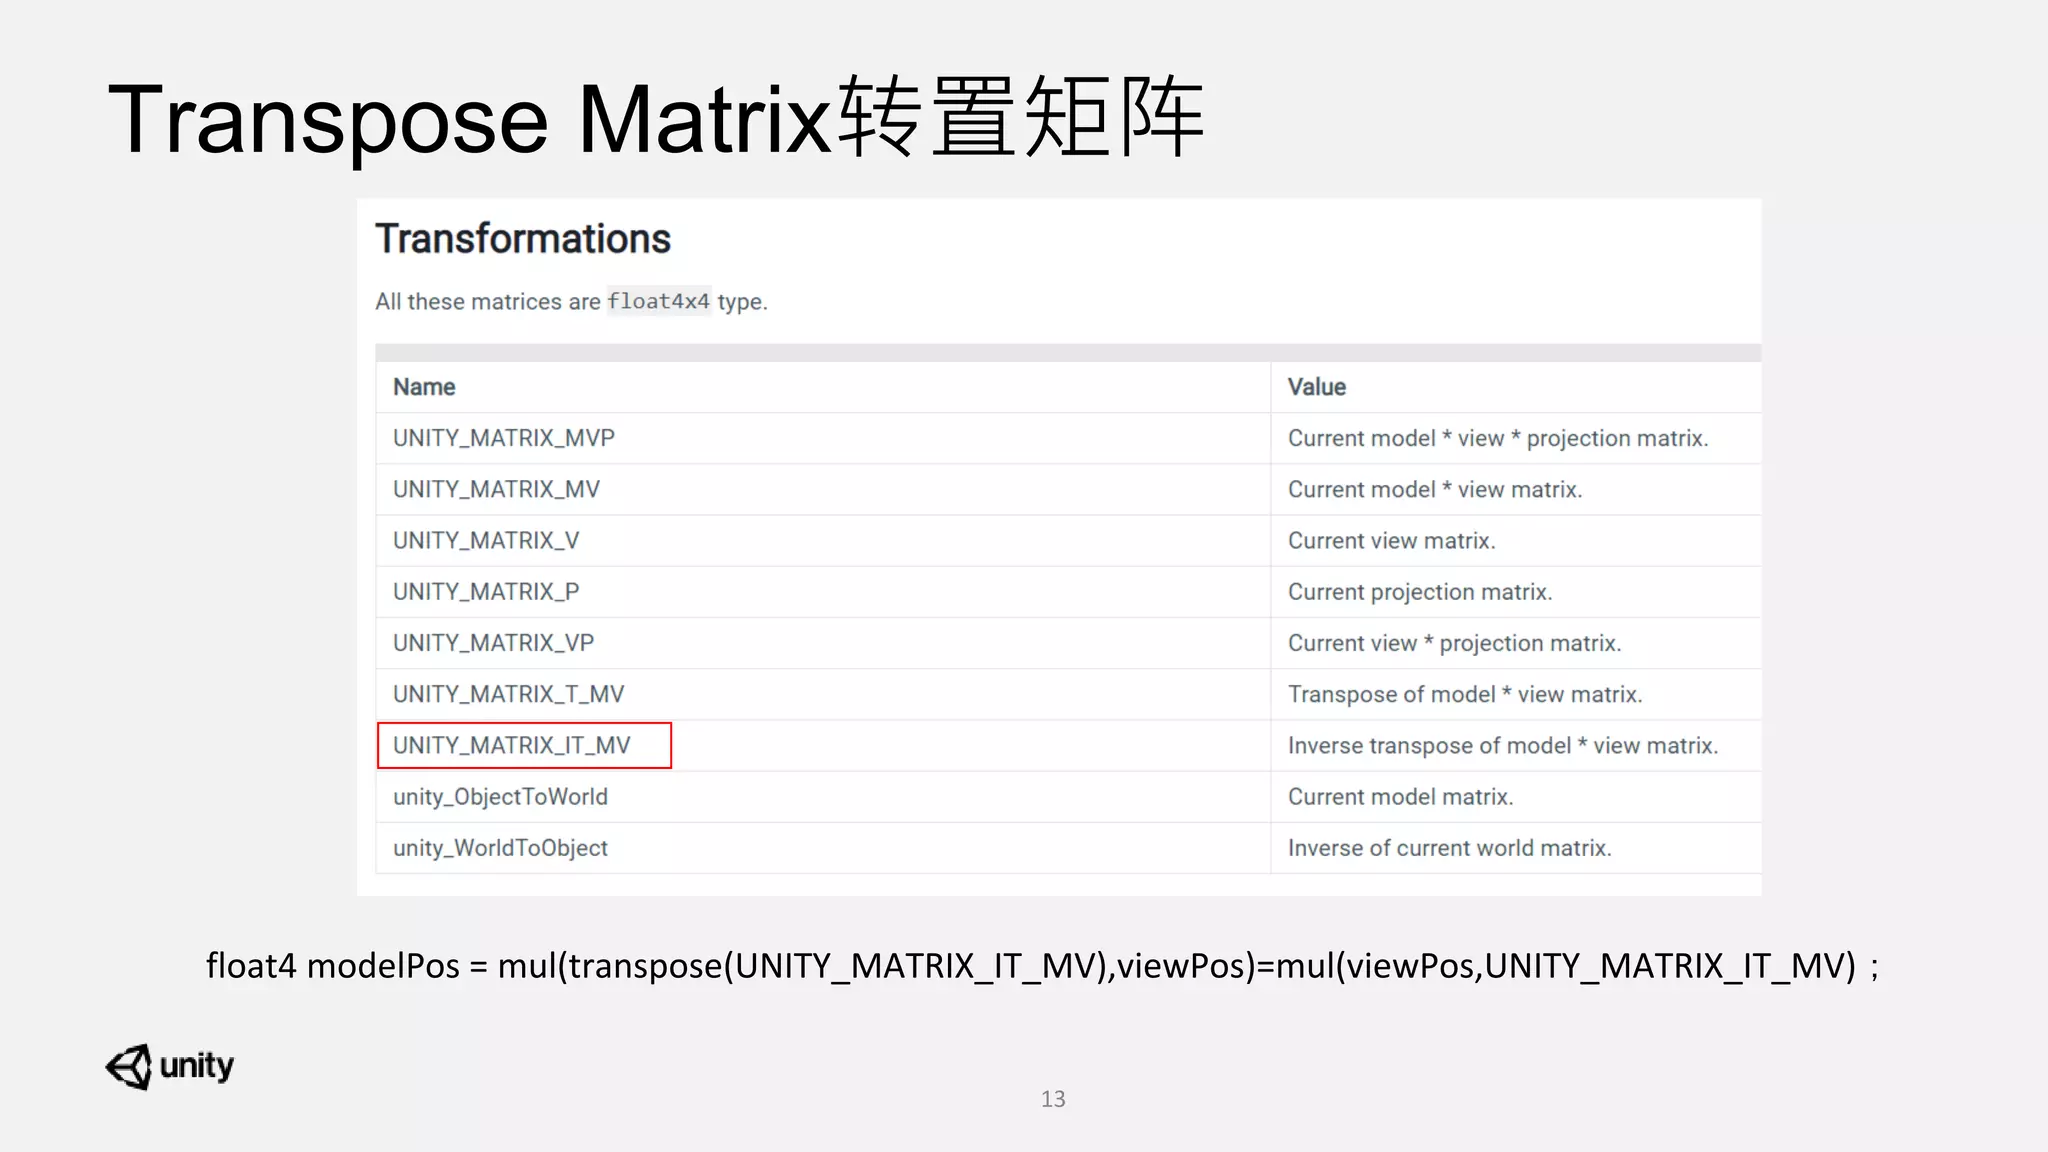Select the UNITY_MATRIX_VP cell
Viewport: 2048px width, 1152px height.
[x=493, y=643]
